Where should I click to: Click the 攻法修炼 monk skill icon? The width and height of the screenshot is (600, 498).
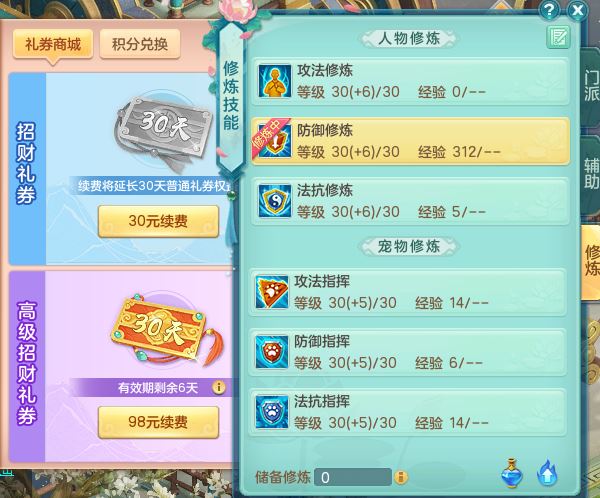[274, 81]
